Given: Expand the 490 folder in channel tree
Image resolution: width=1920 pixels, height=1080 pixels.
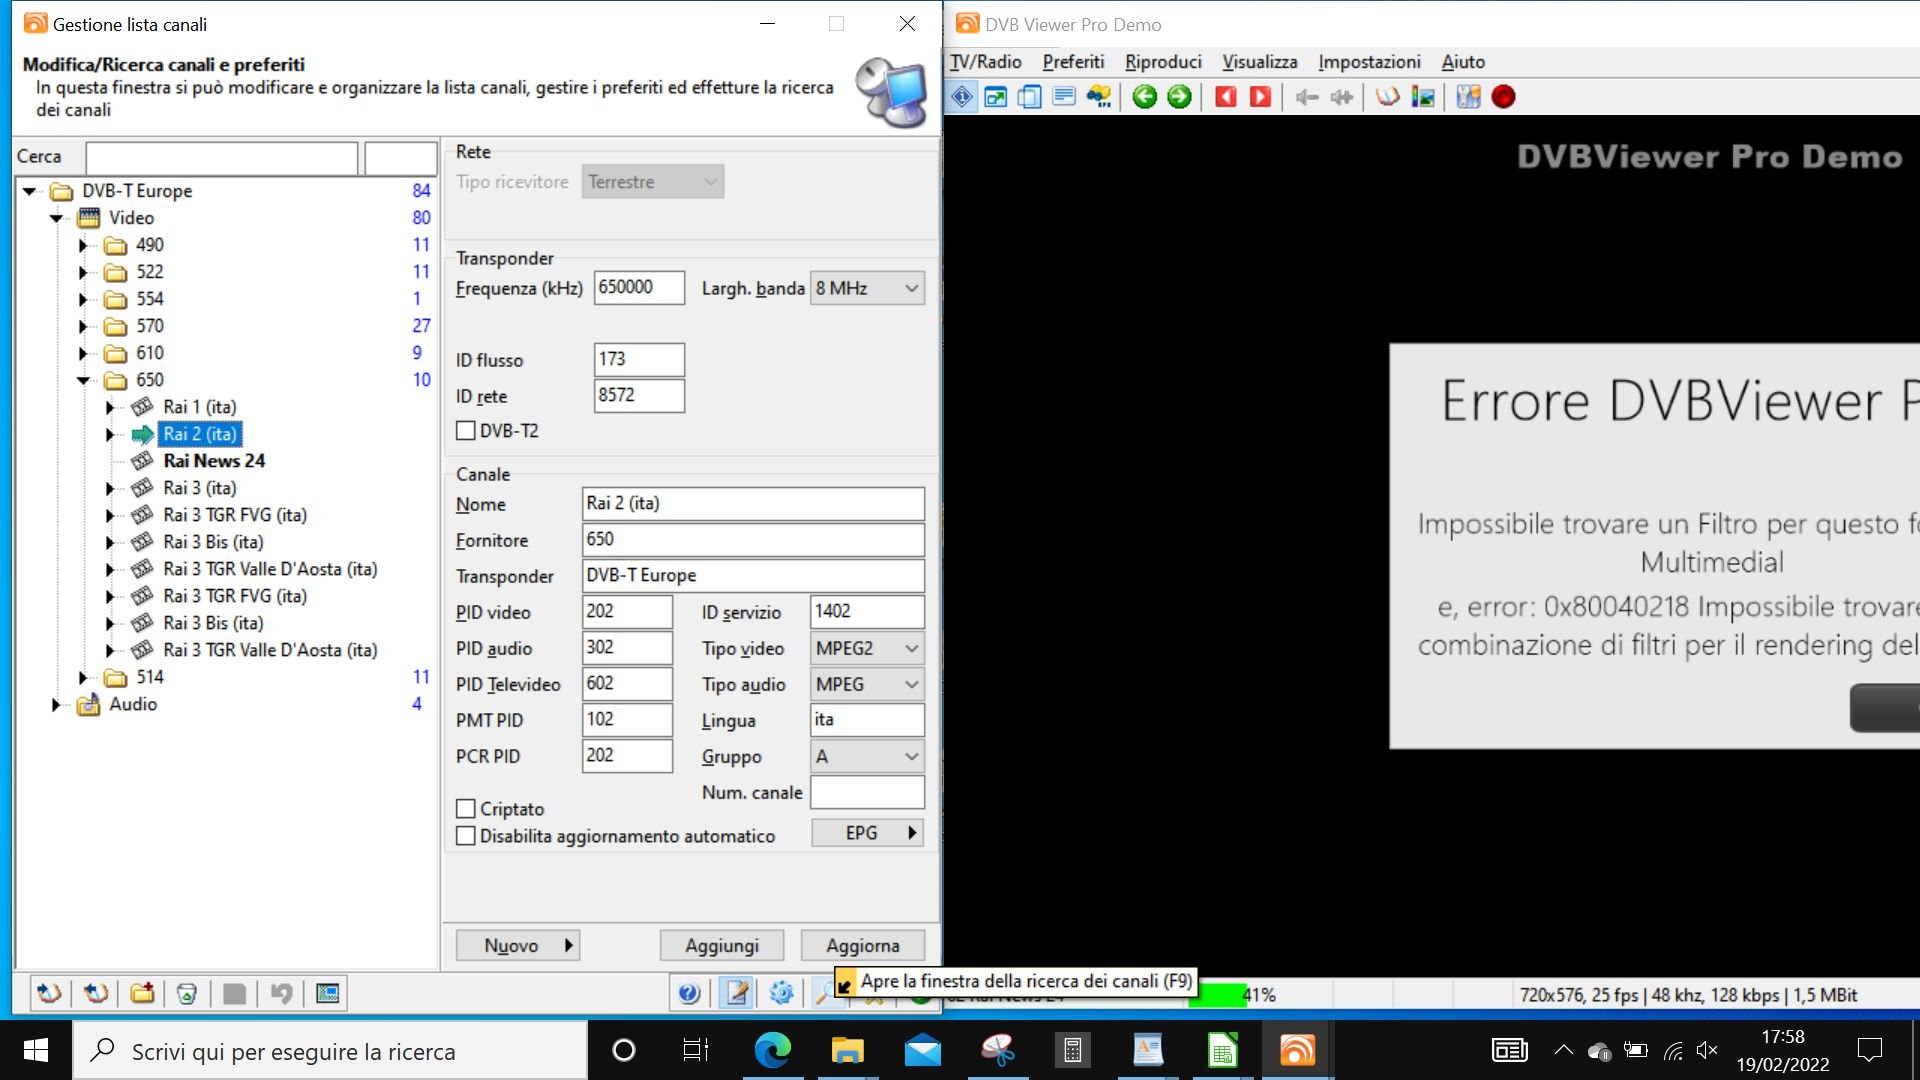Looking at the screenshot, I should pyautogui.click(x=84, y=245).
